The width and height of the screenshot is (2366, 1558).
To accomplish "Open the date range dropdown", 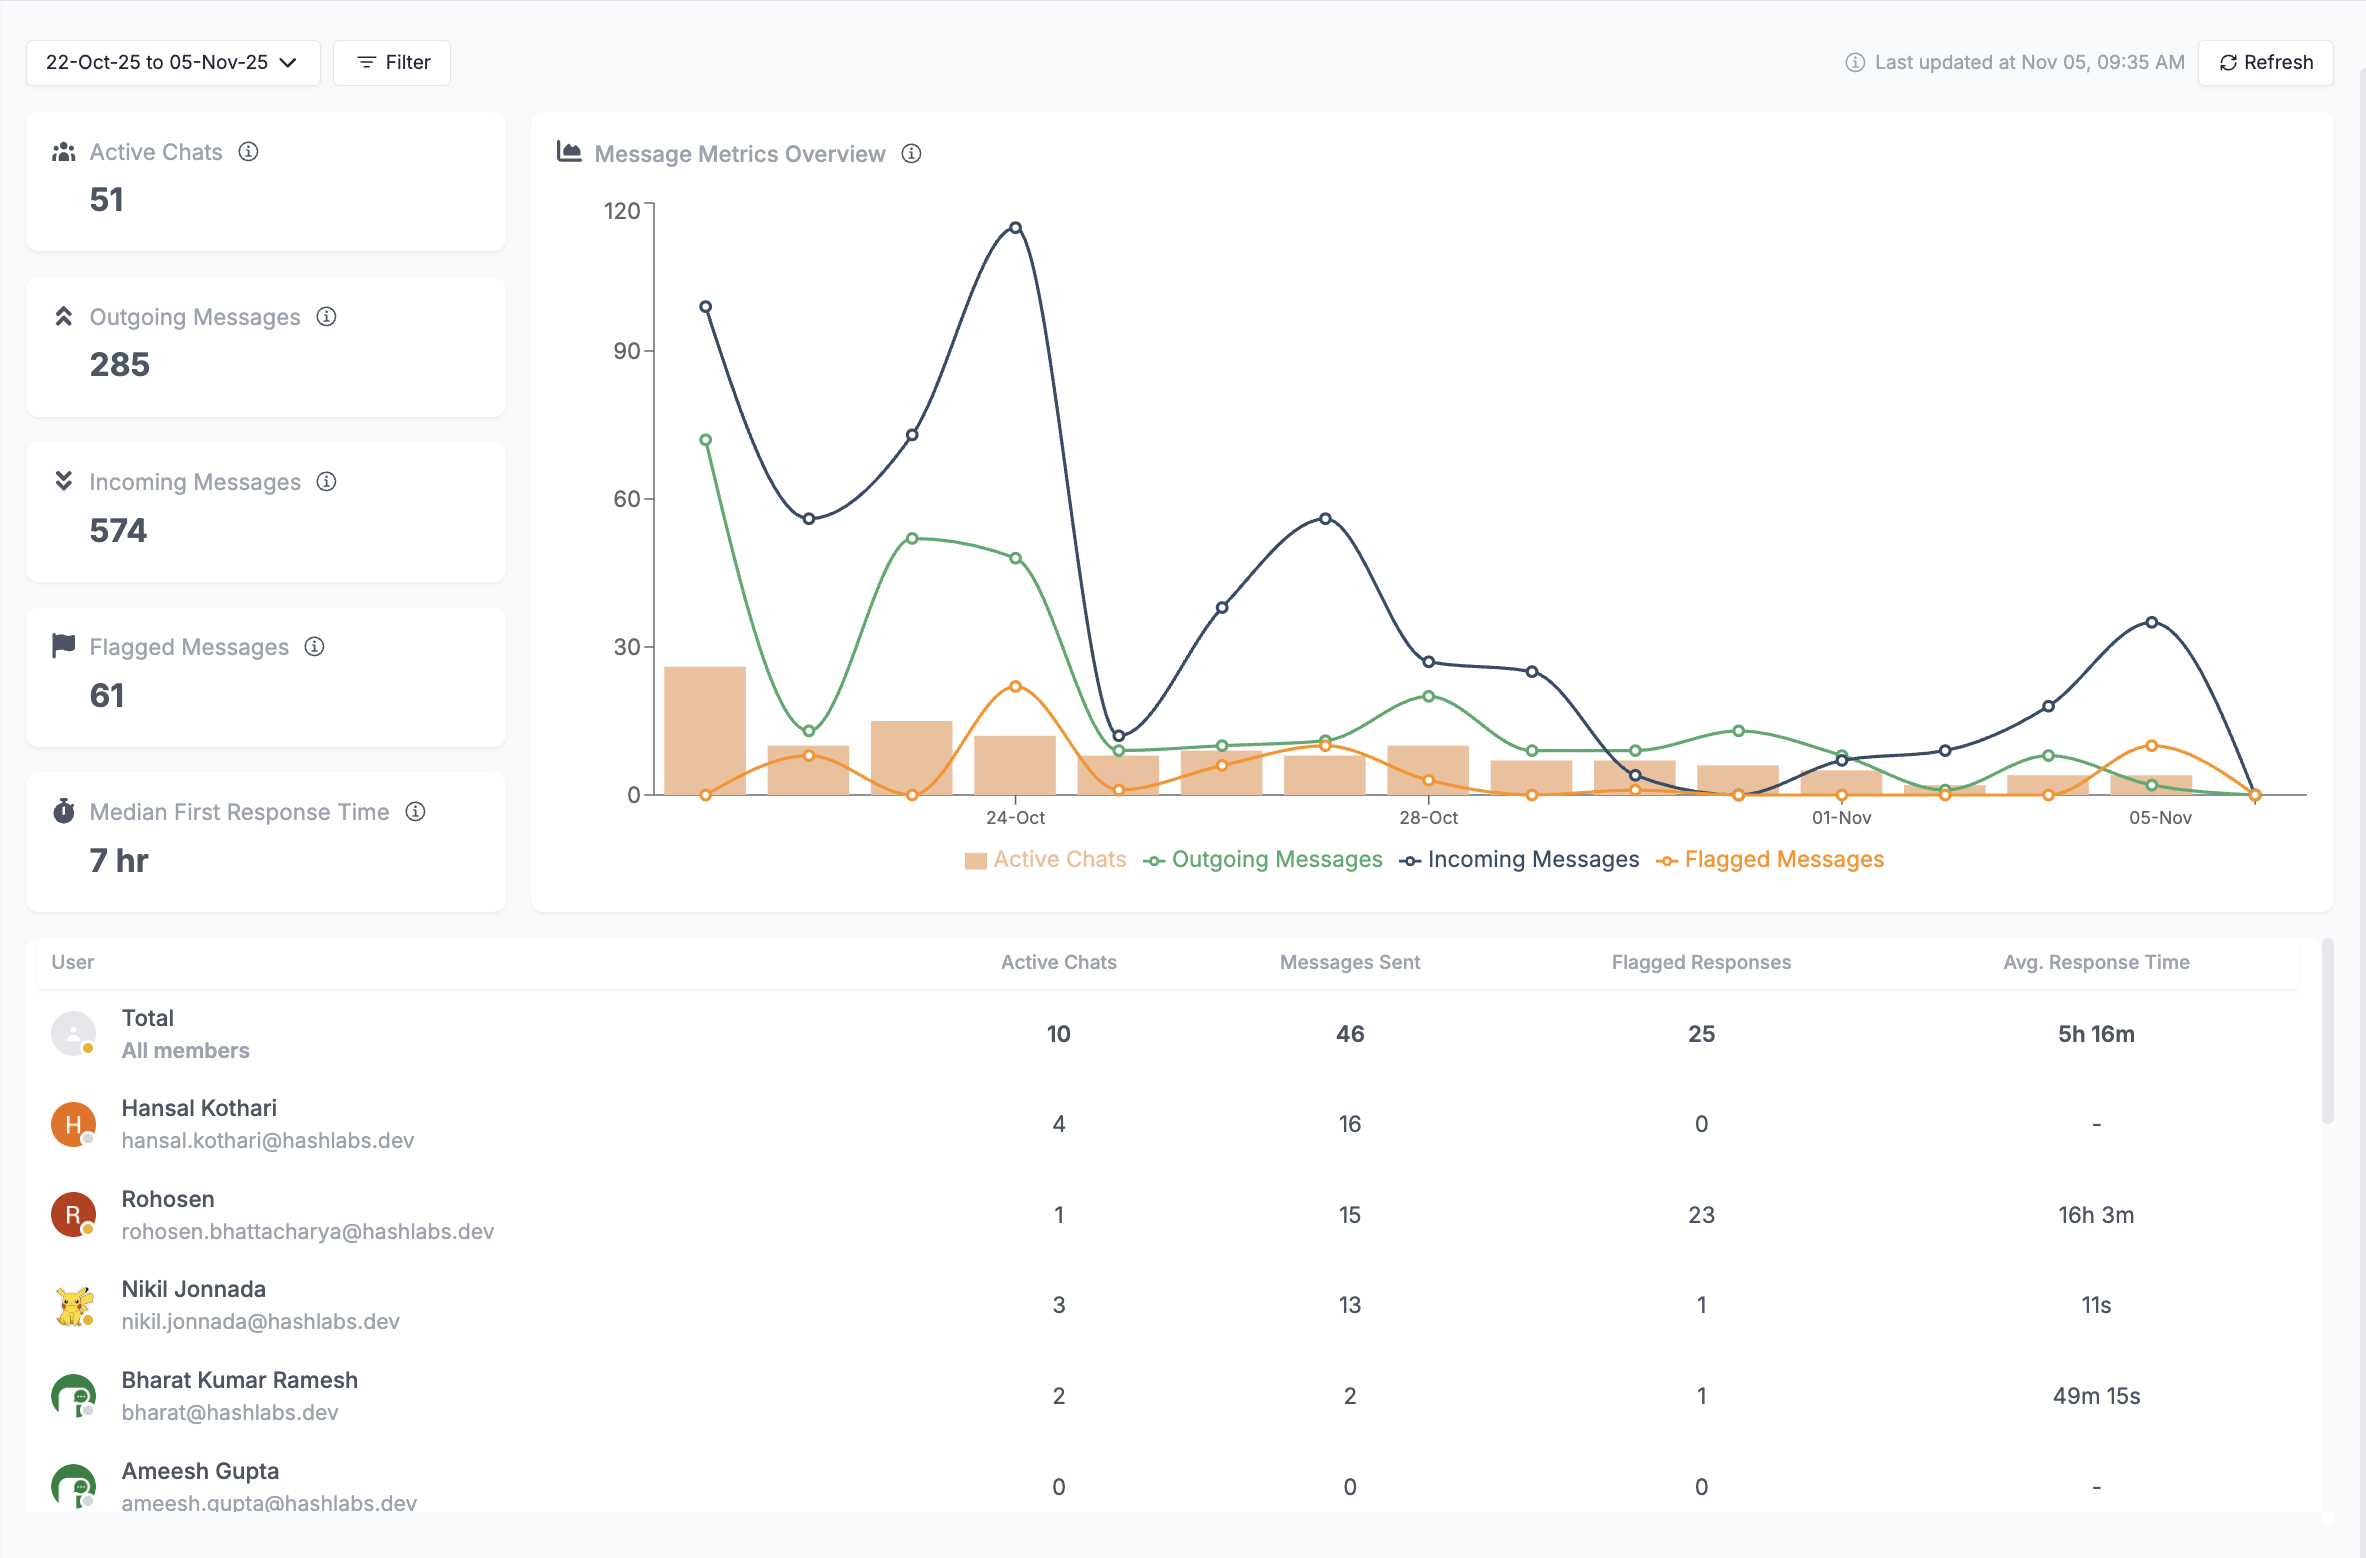I will 173,62.
